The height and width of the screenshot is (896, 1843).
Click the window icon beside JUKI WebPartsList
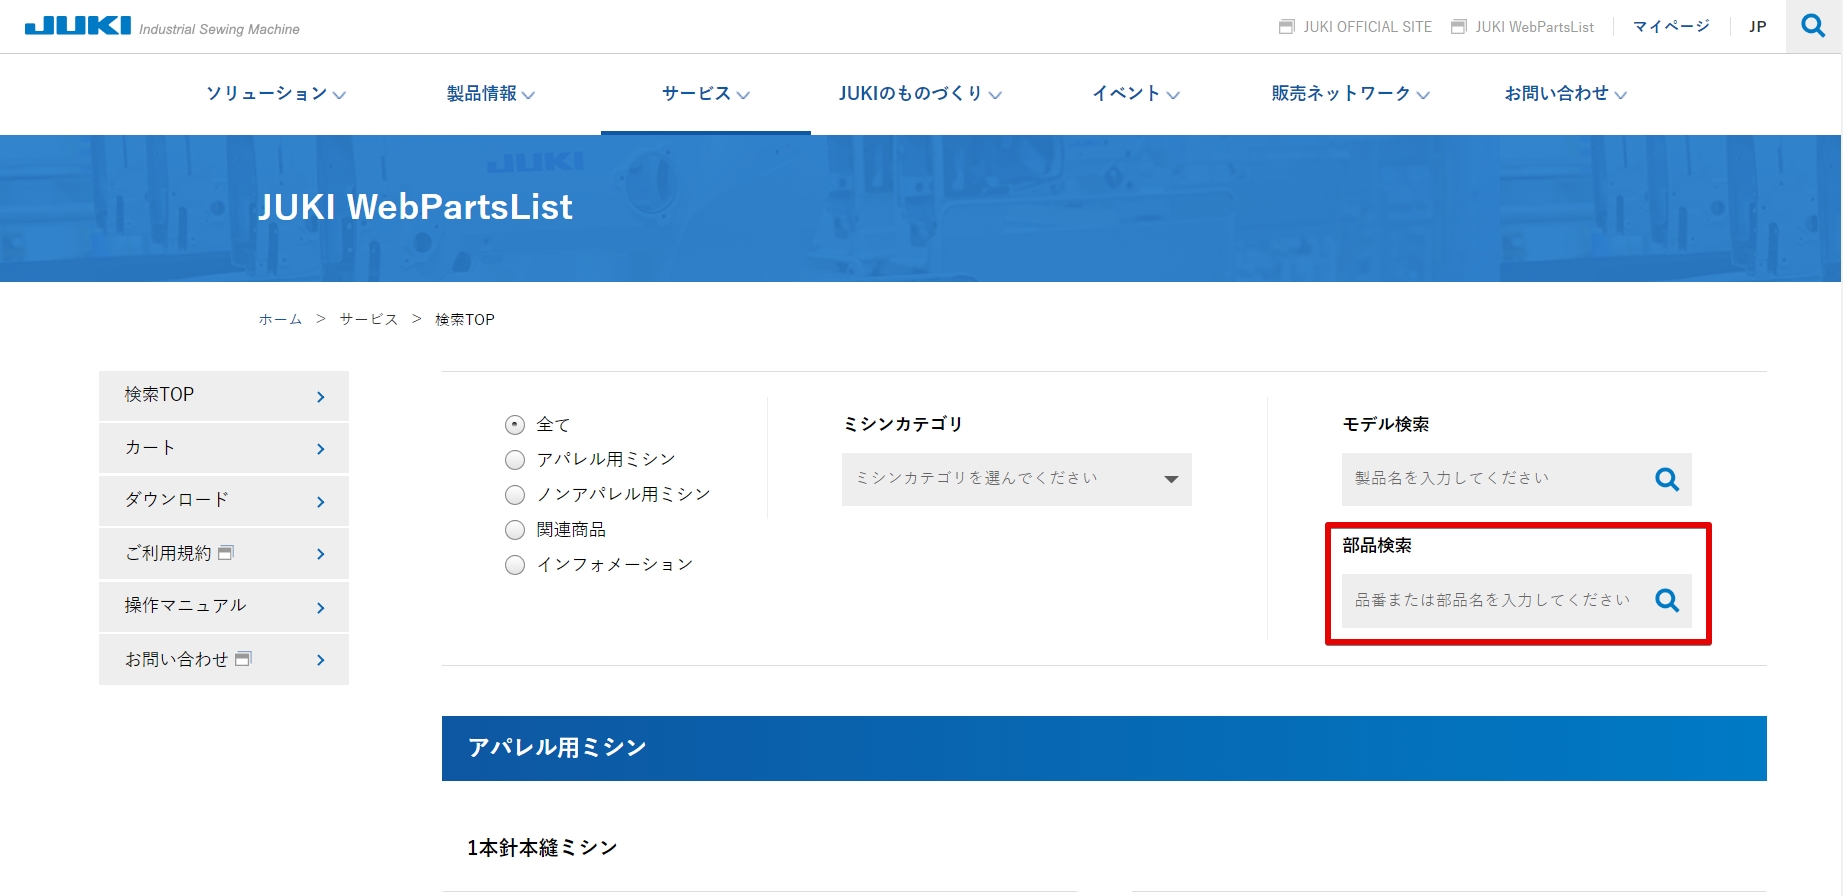pyautogui.click(x=1459, y=27)
